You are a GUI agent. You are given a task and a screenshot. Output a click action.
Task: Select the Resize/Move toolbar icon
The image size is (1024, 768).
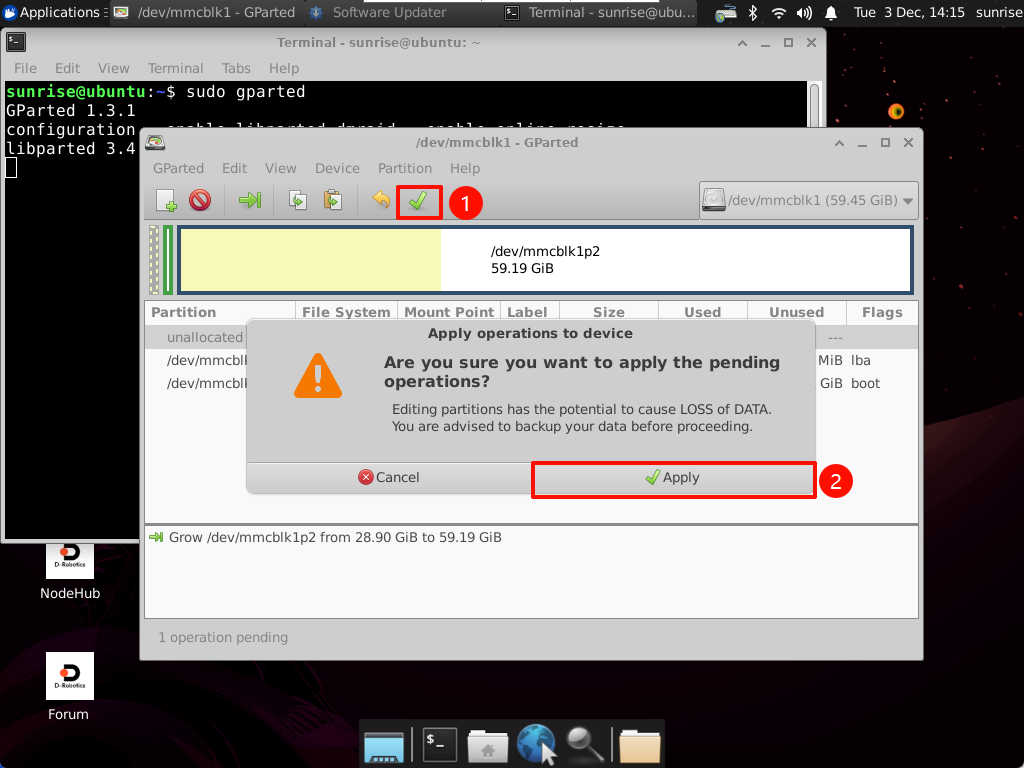tap(249, 200)
